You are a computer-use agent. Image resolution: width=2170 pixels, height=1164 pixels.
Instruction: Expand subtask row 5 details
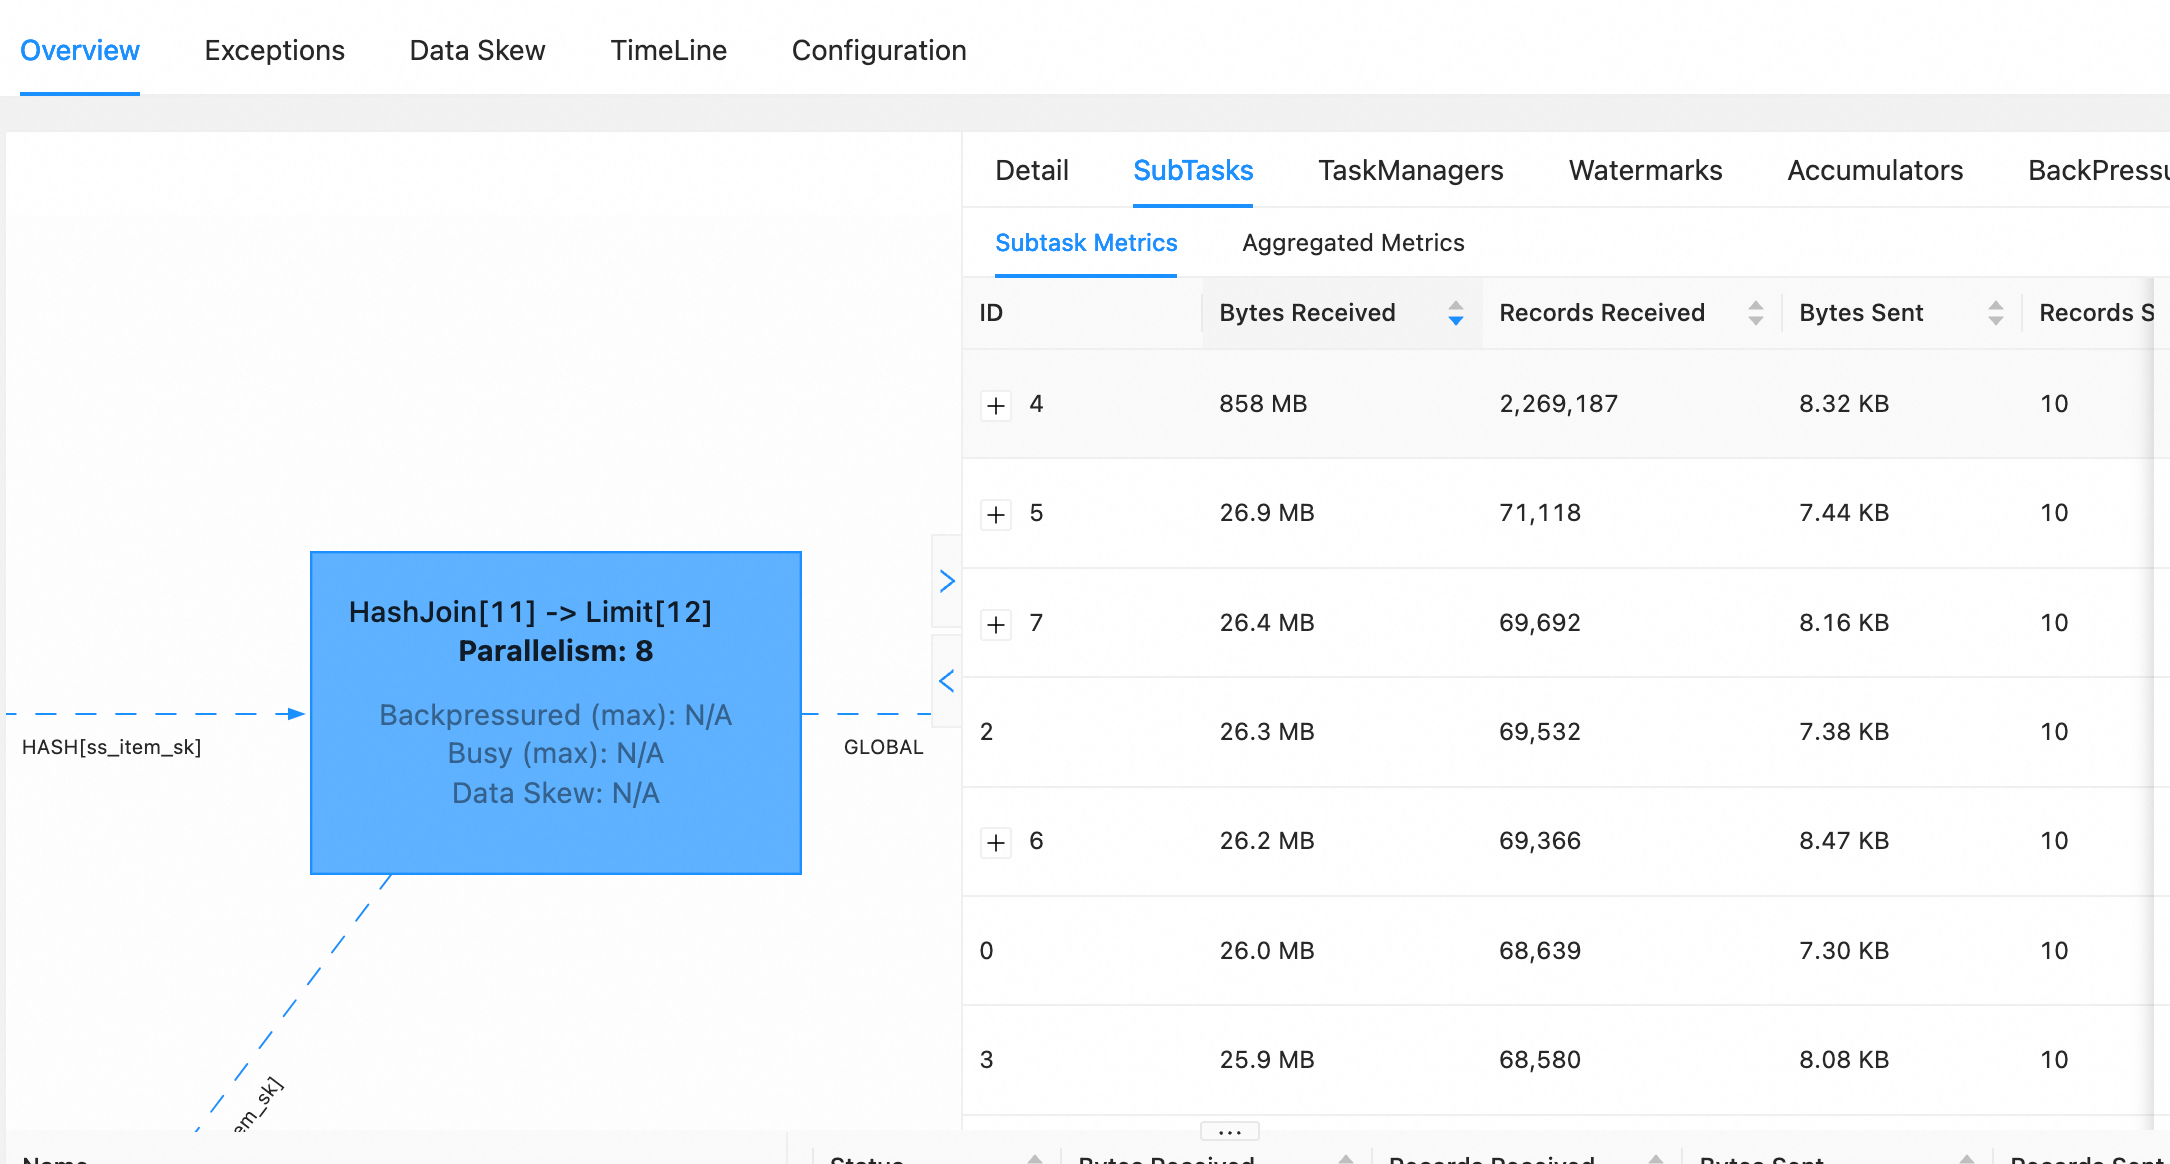click(x=995, y=514)
